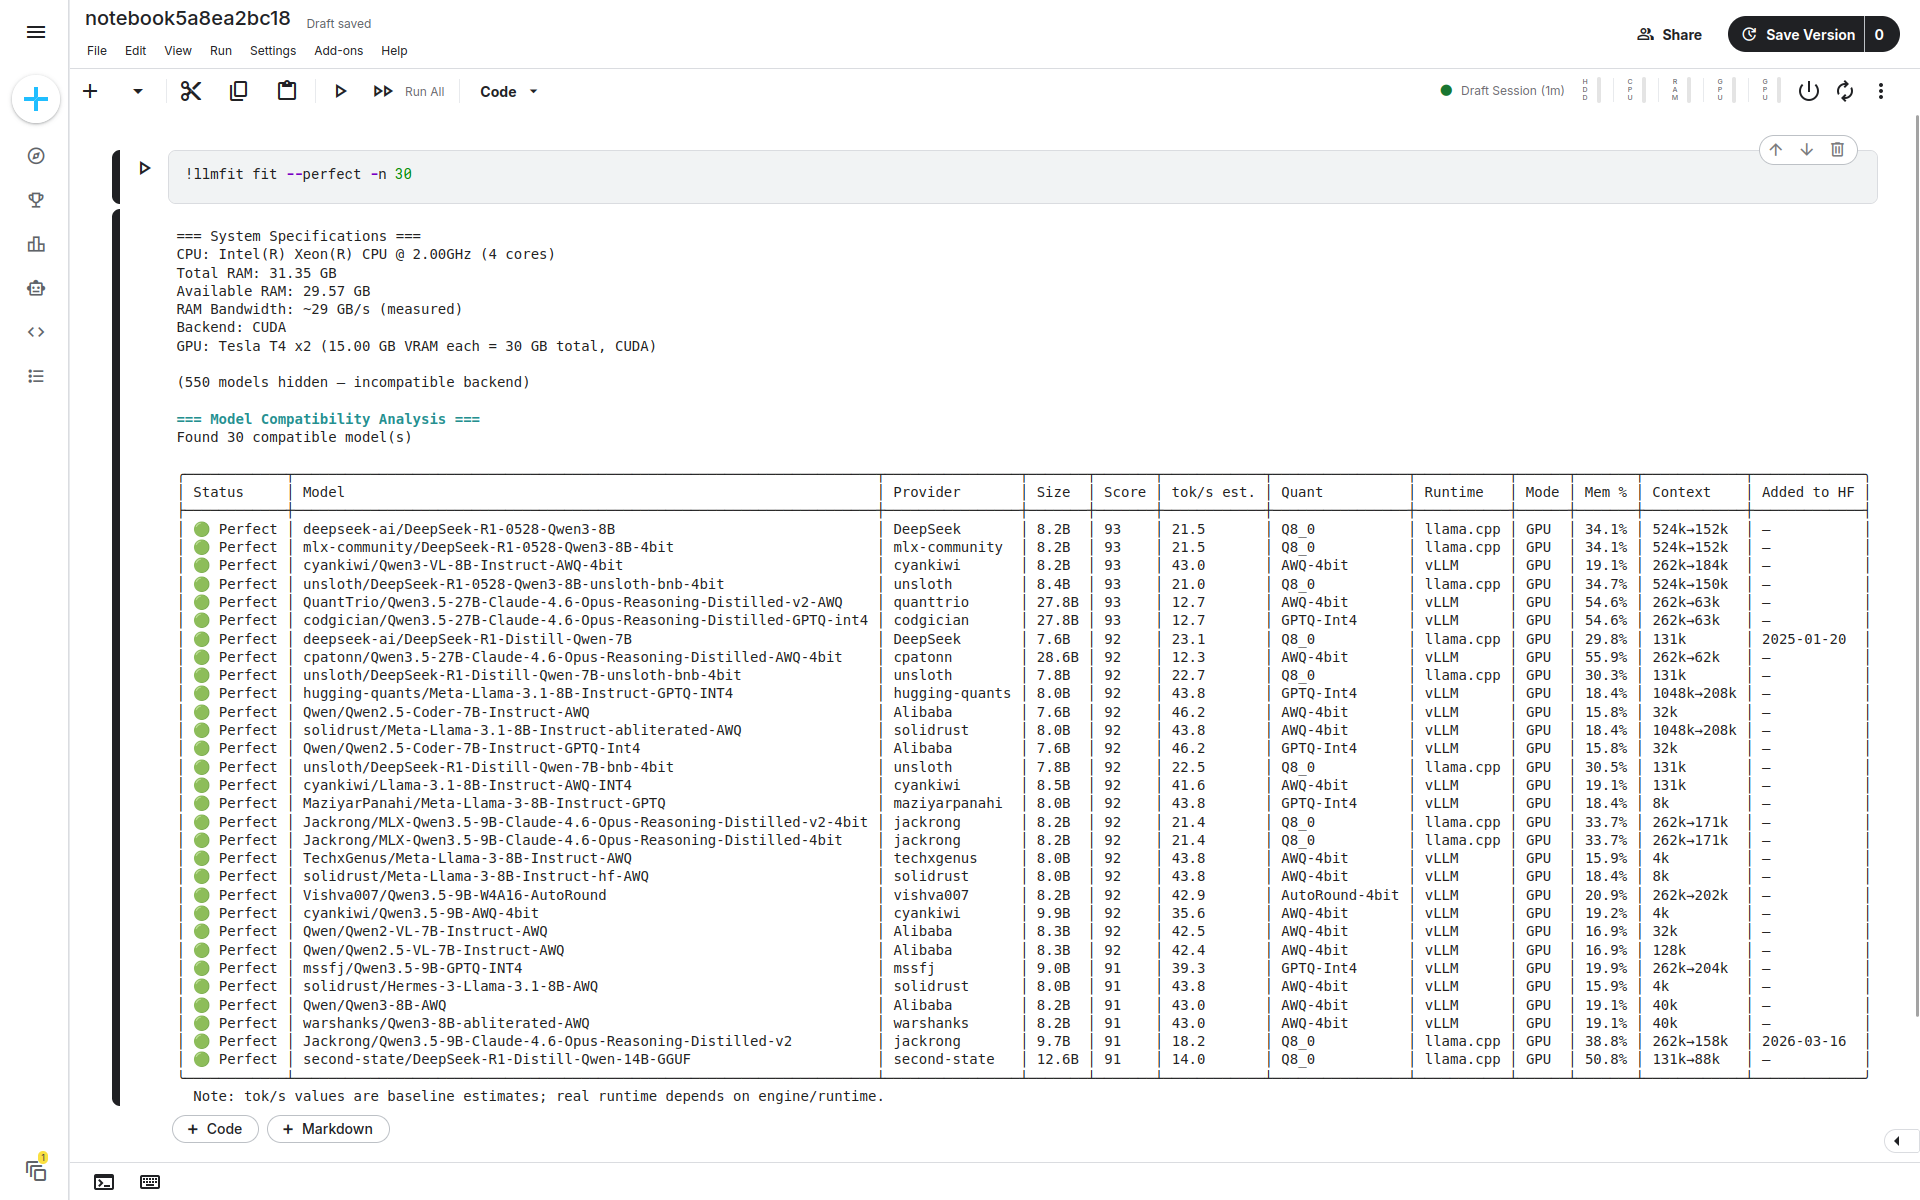This screenshot has width=1920, height=1200.
Task: Click the notebook title notebook5a8ea2bc18
Action: [188, 19]
